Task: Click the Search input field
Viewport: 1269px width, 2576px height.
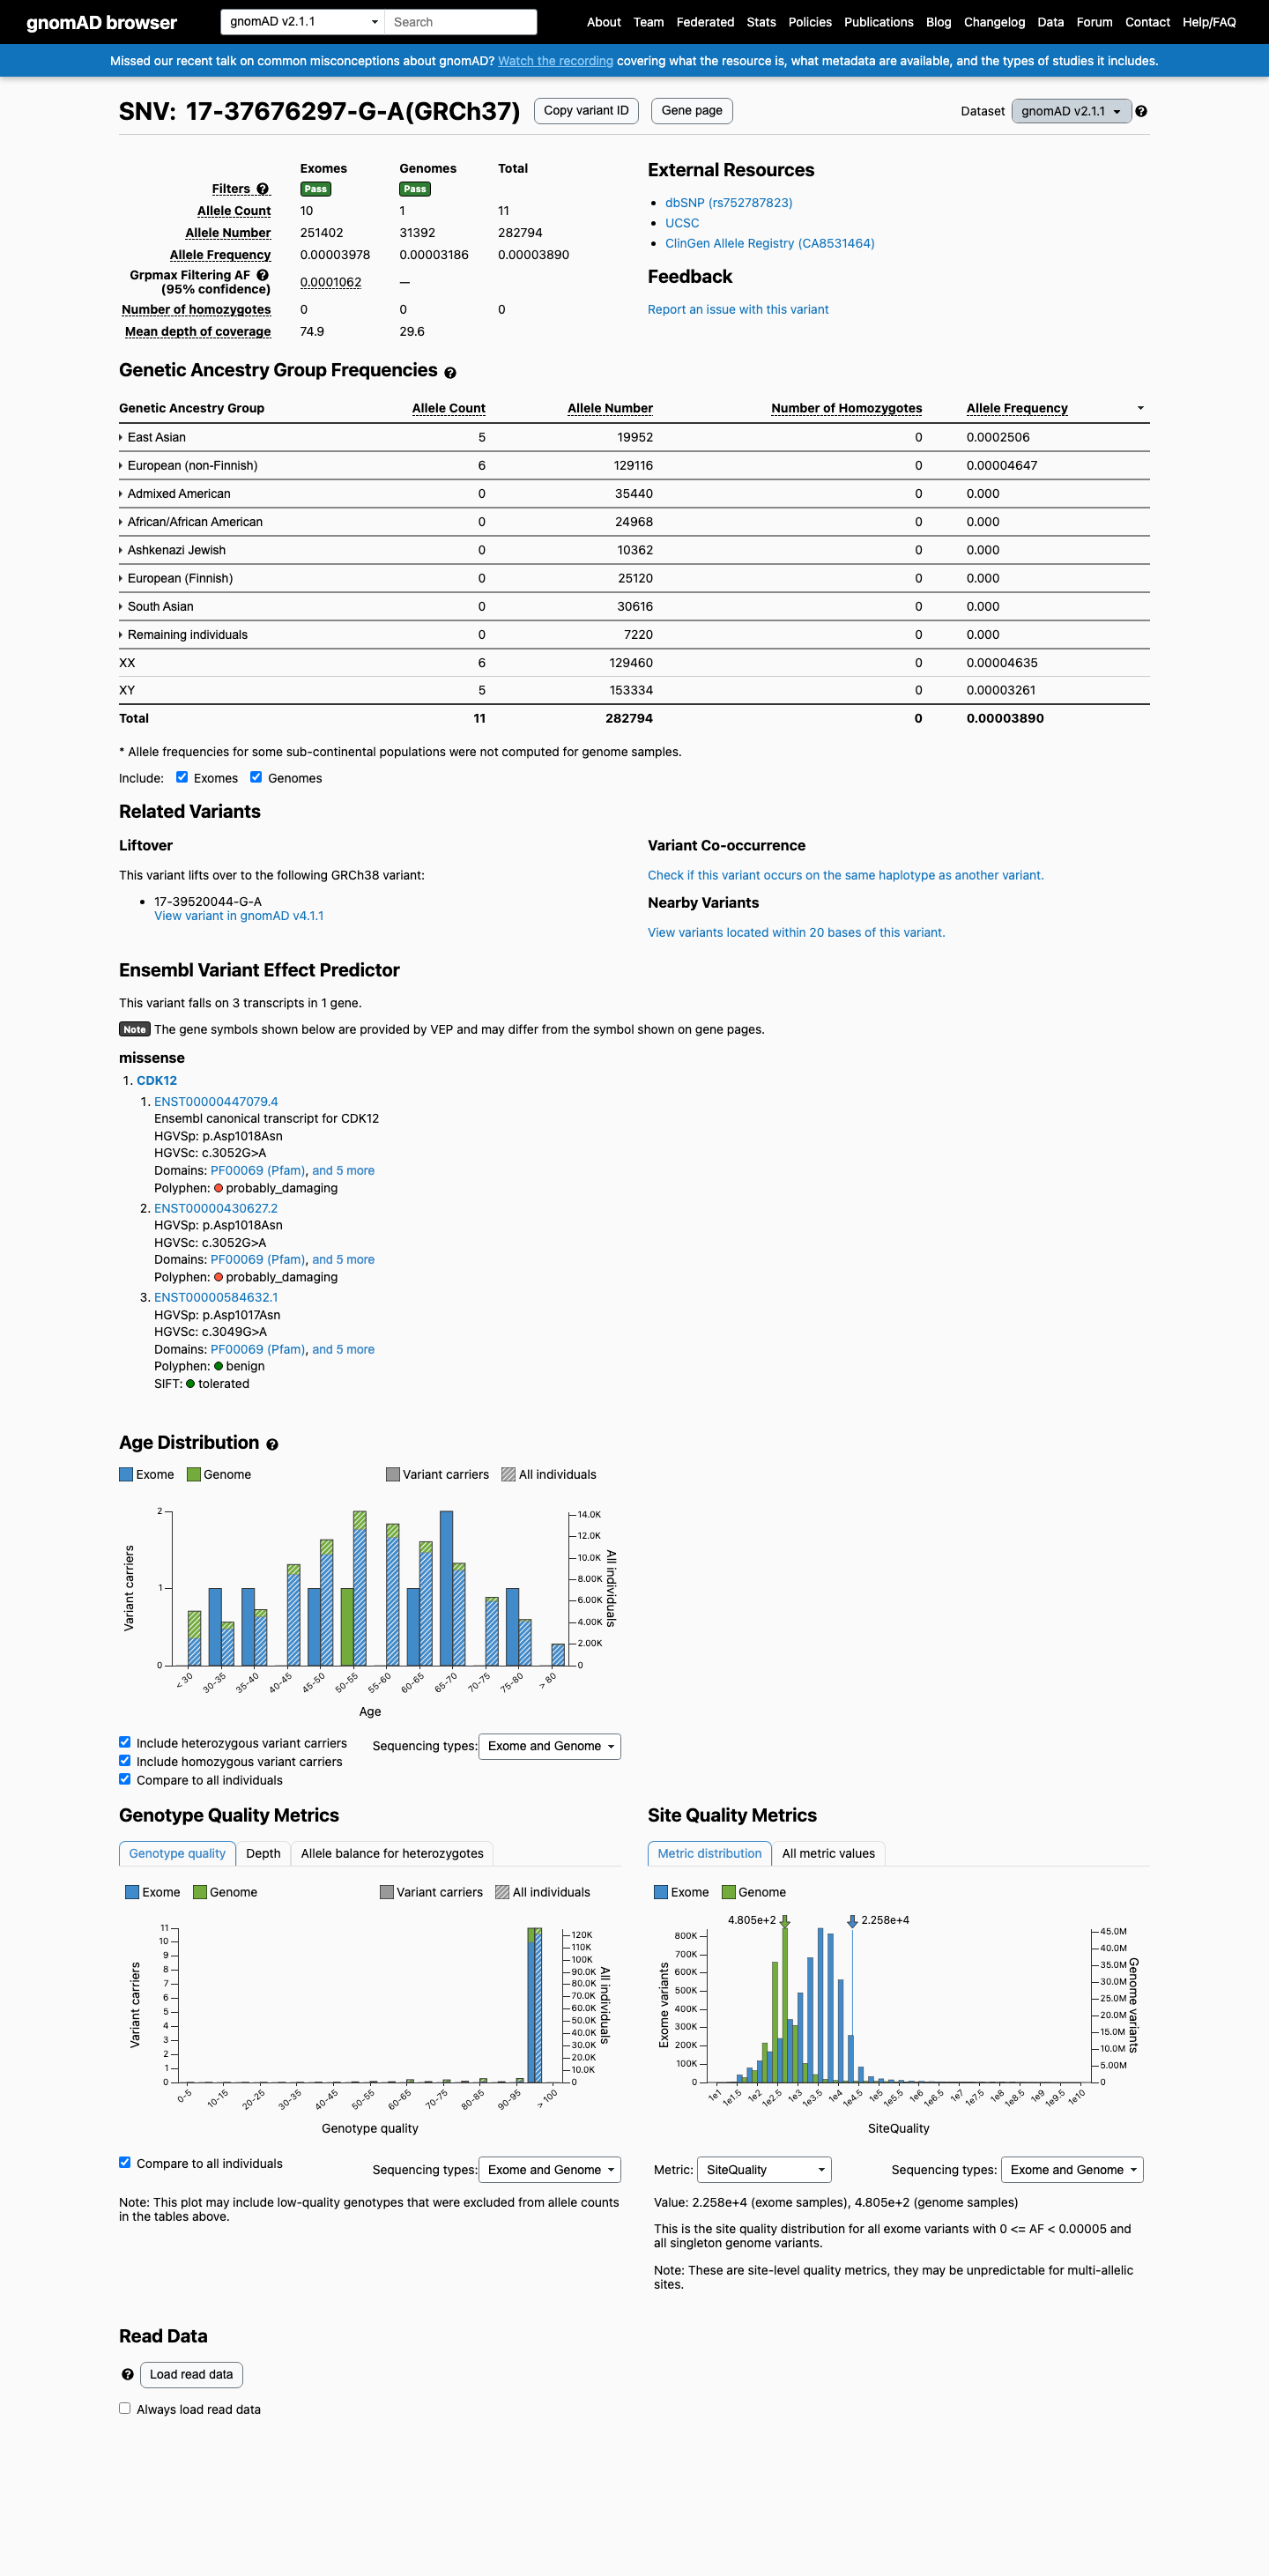Action: coord(461,22)
